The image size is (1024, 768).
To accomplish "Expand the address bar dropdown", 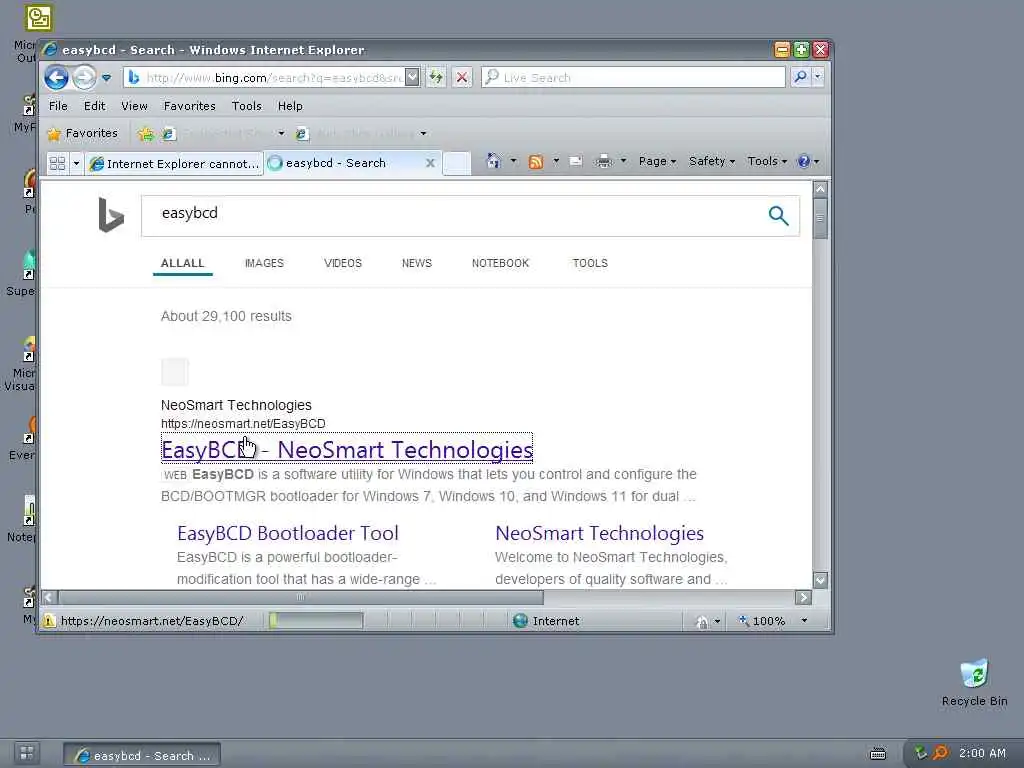I will click(412, 78).
